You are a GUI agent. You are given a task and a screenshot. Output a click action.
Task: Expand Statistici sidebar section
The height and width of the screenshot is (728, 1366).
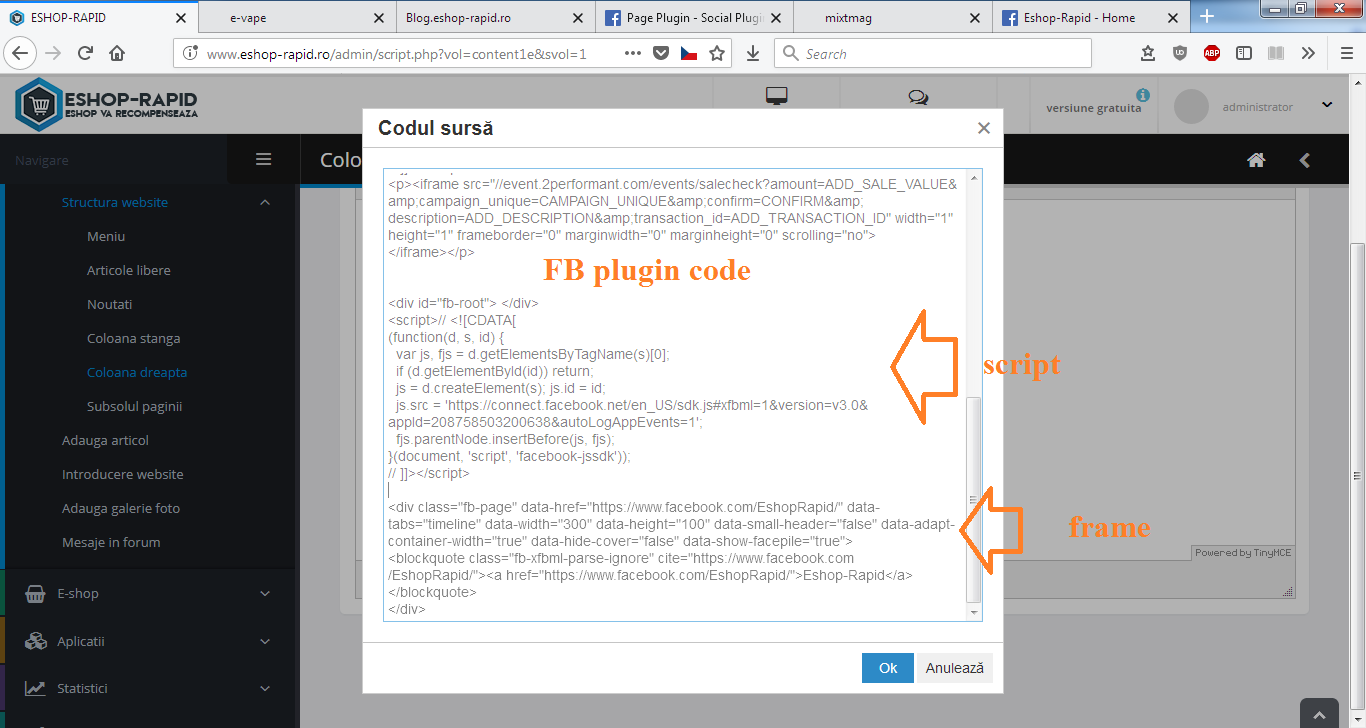coord(265,688)
